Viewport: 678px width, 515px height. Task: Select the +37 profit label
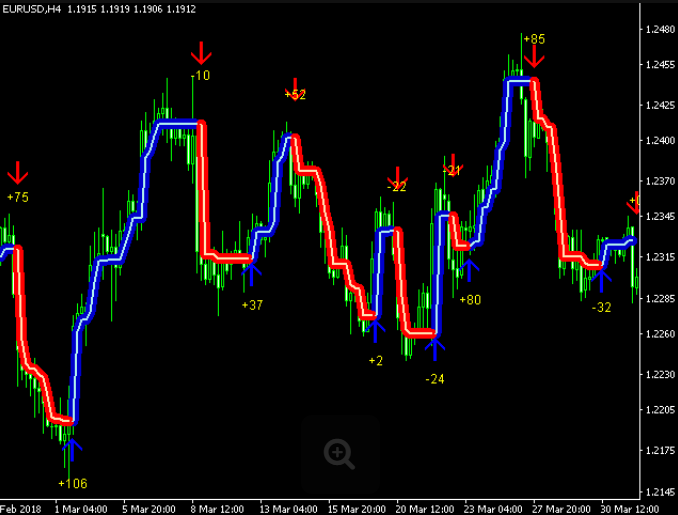(252, 305)
